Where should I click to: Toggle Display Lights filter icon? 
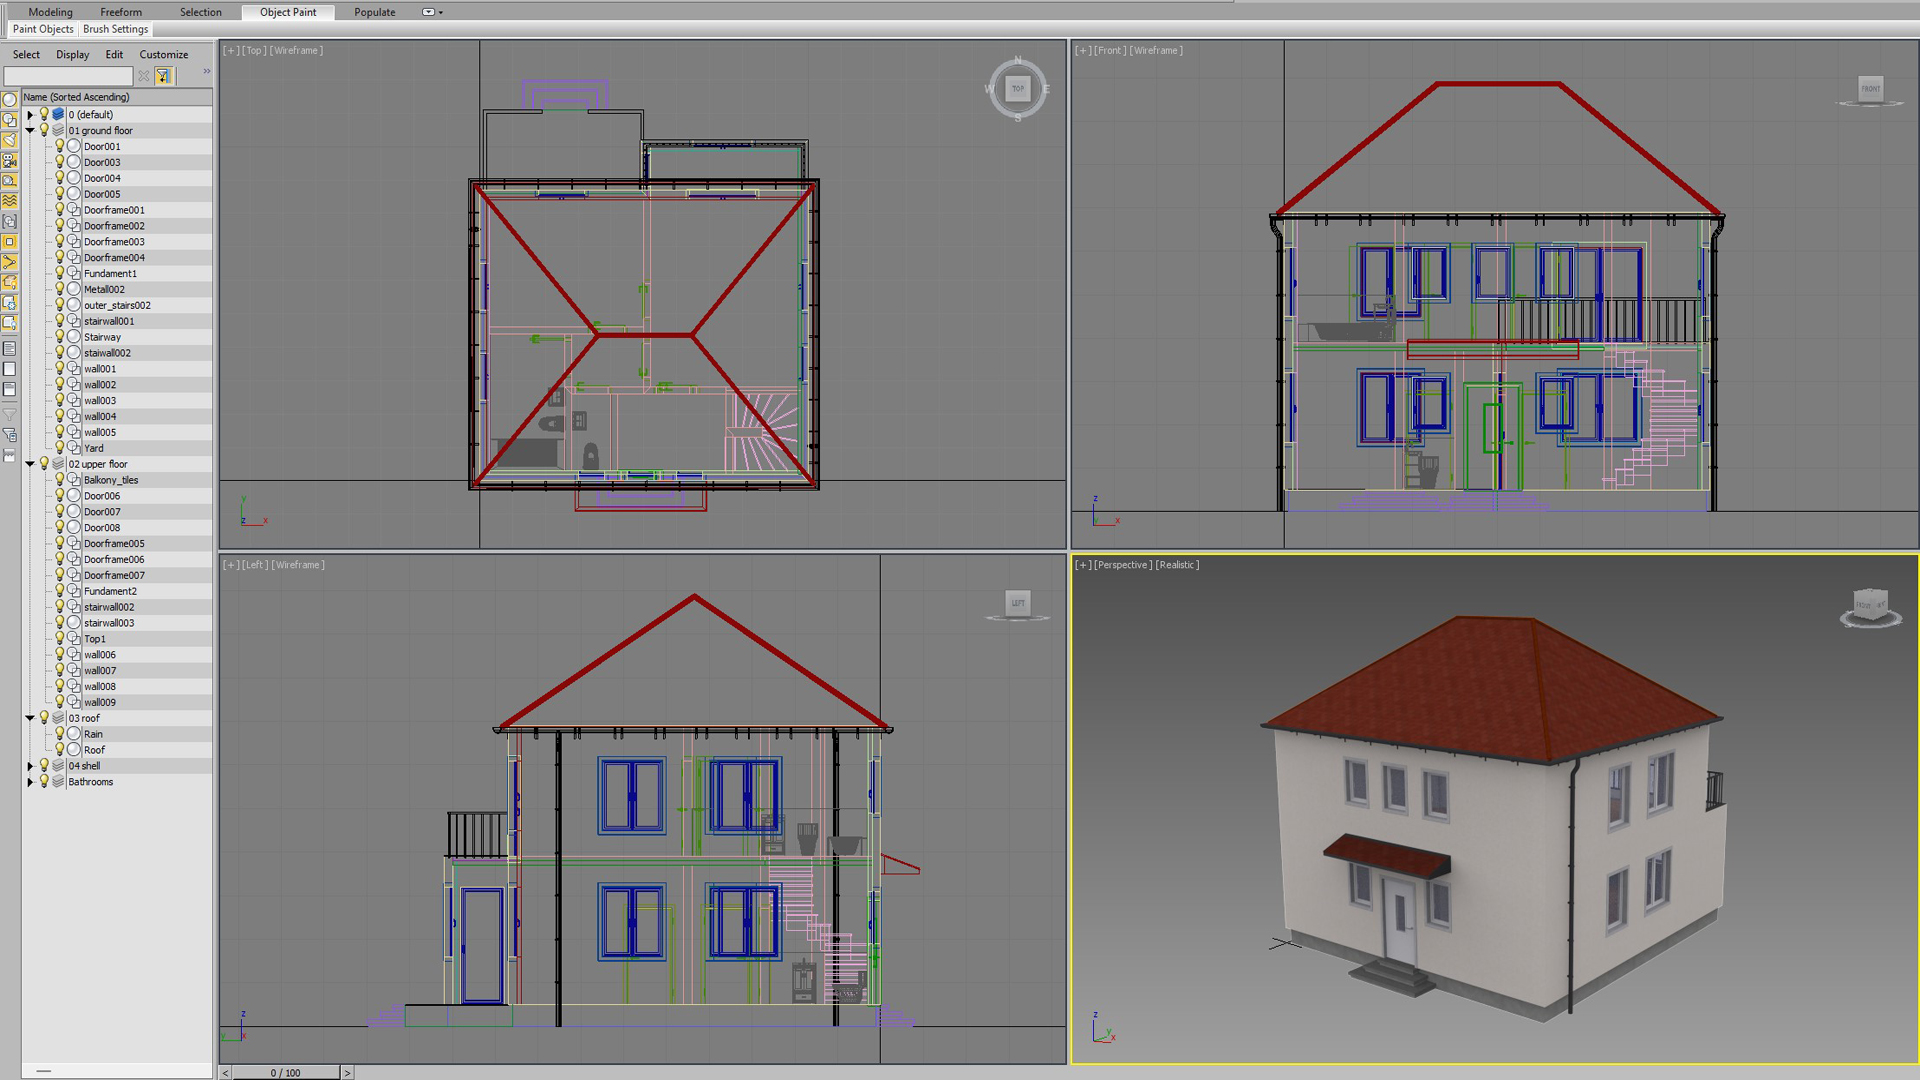(x=10, y=140)
